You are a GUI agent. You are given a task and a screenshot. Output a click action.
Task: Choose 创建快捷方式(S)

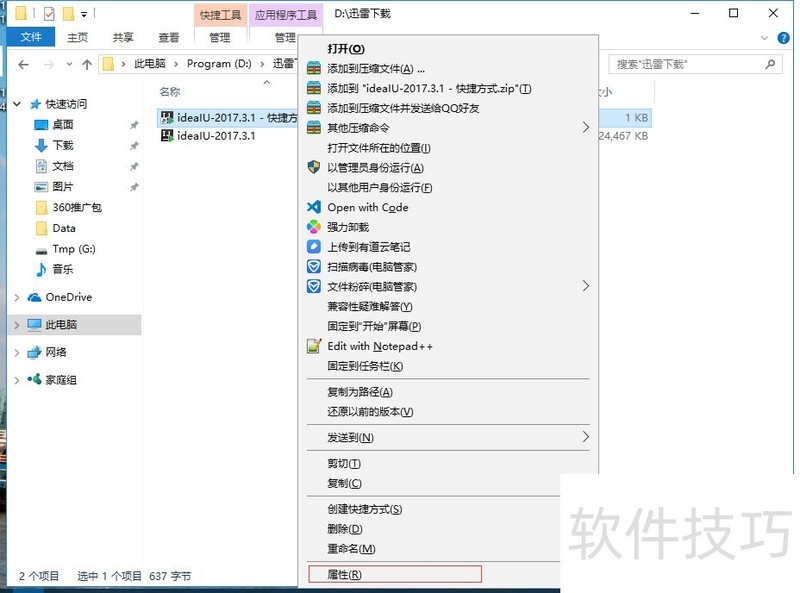coord(364,509)
